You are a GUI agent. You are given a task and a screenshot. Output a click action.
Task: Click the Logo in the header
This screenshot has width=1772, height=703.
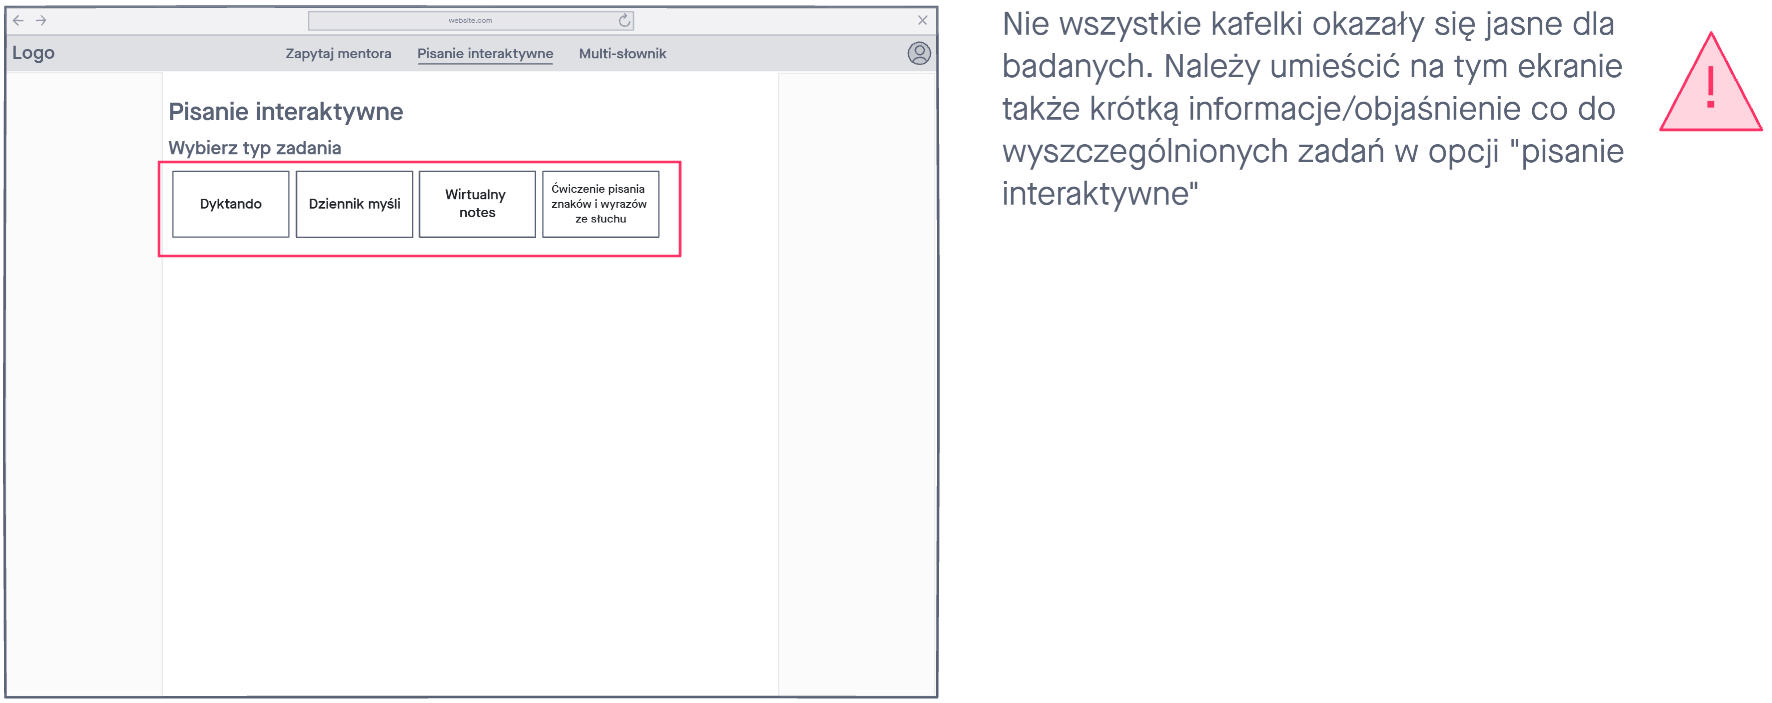point(33,53)
